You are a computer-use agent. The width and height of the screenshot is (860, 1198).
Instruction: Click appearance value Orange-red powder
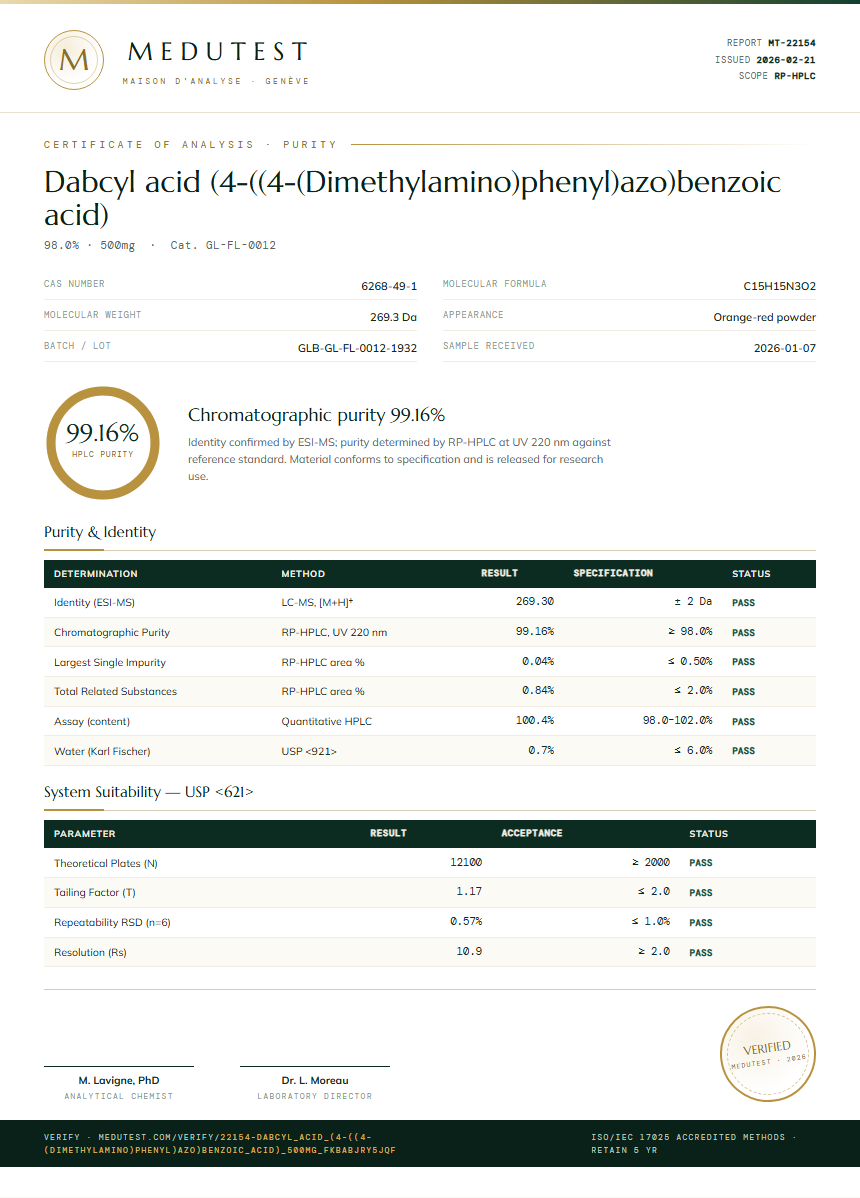click(x=765, y=316)
